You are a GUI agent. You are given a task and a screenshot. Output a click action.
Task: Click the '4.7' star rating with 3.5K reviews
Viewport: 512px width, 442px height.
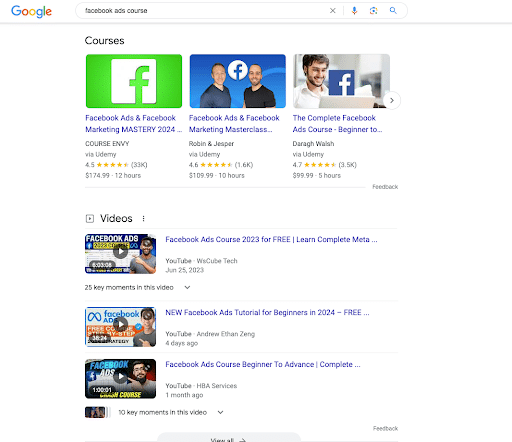pos(324,165)
